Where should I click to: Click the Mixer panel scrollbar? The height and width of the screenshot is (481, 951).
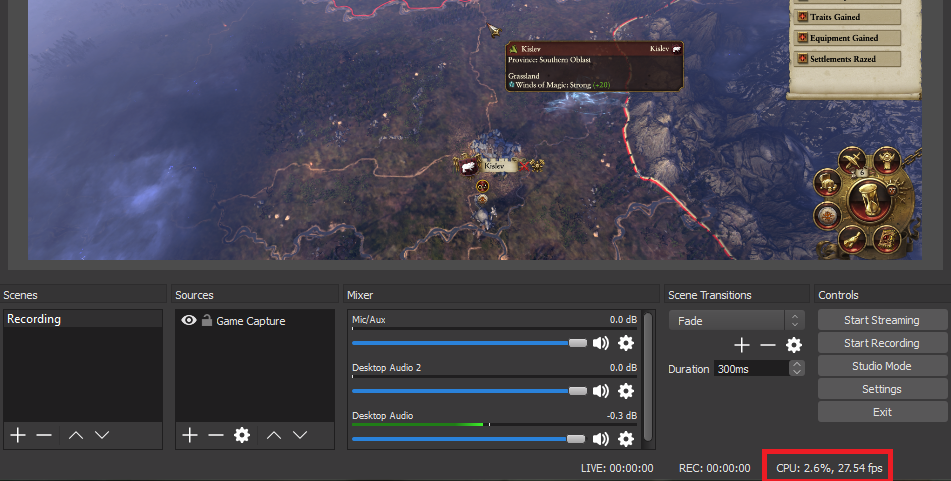(648, 377)
